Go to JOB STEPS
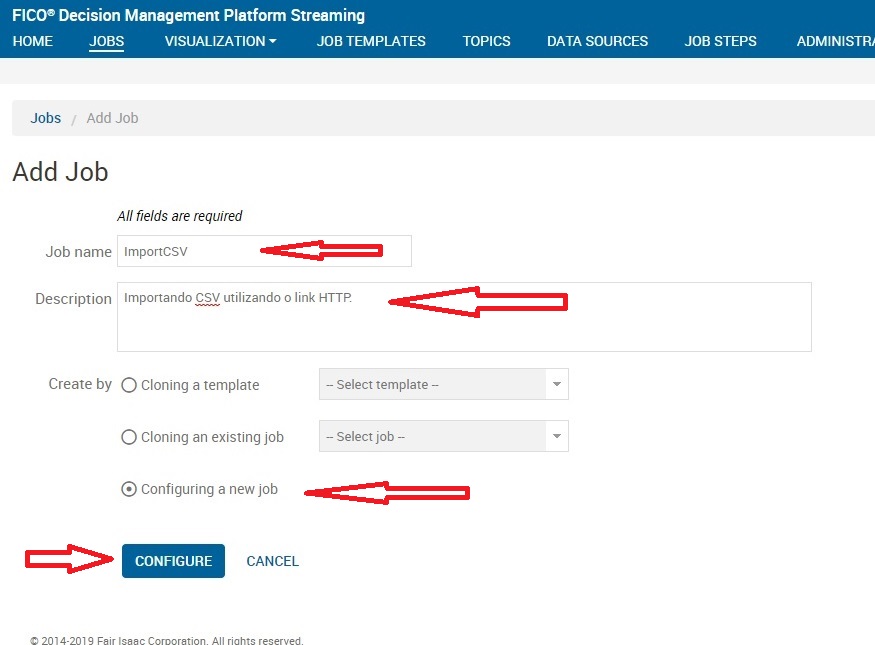Image resolution: width=875 pixels, height=645 pixels. click(720, 41)
